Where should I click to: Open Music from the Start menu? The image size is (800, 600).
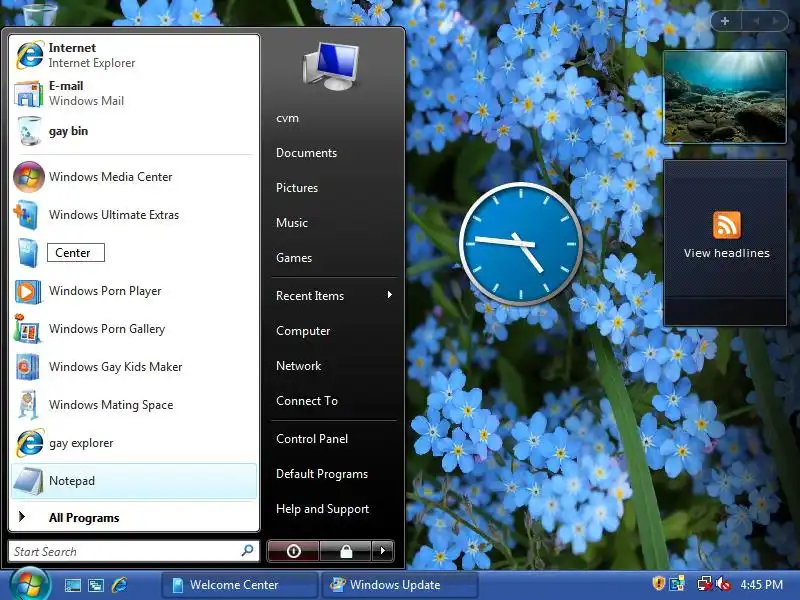point(292,222)
